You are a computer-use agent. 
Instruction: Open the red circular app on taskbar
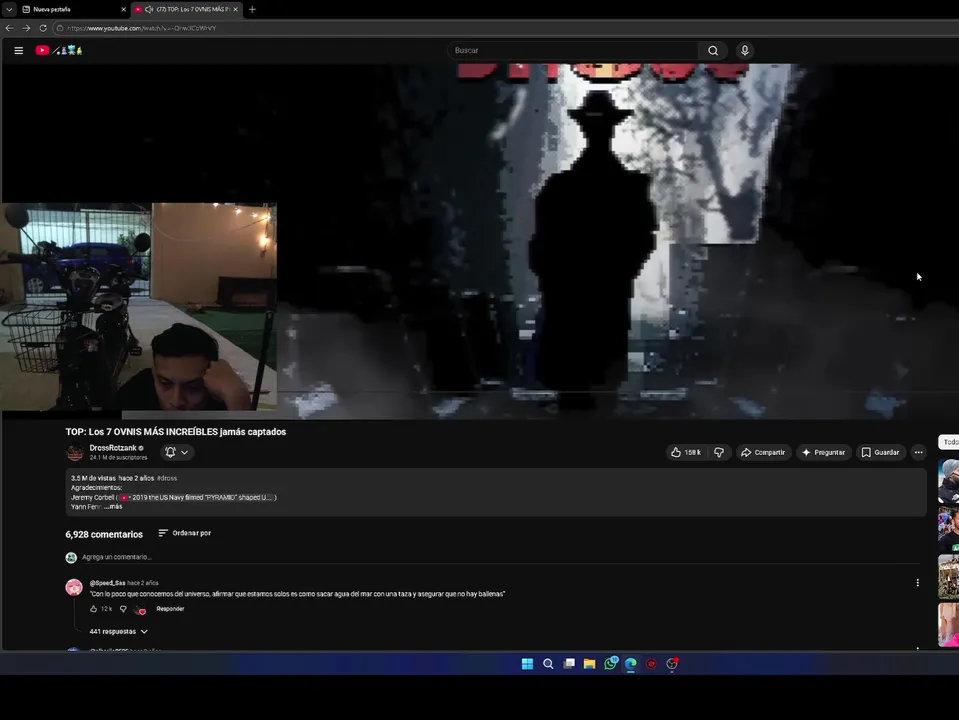pos(651,664)
